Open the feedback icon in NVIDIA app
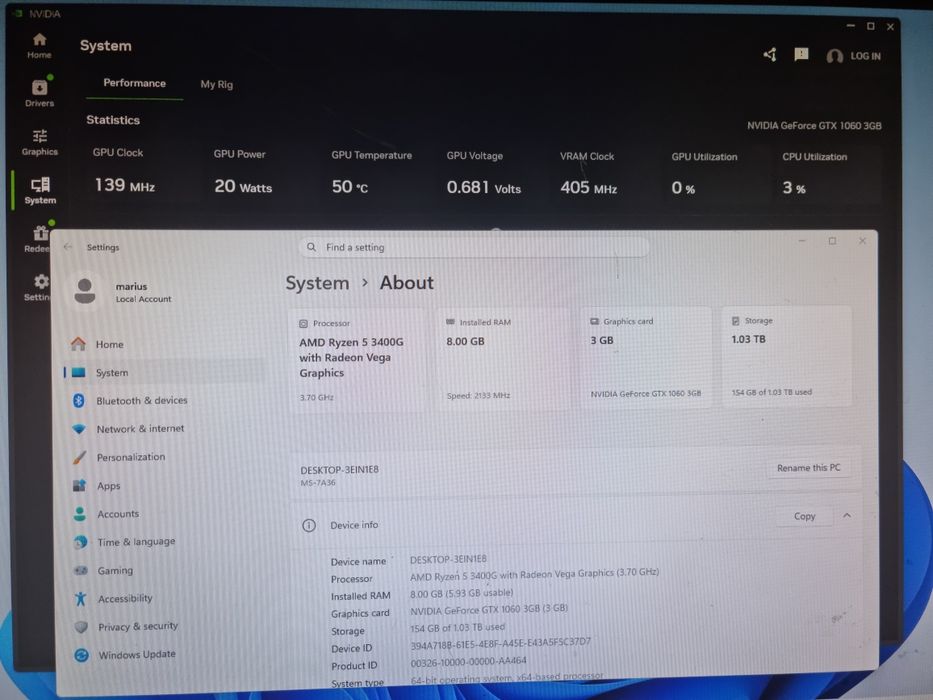Screen dimensions: 933x700 (x=801, y=55)
